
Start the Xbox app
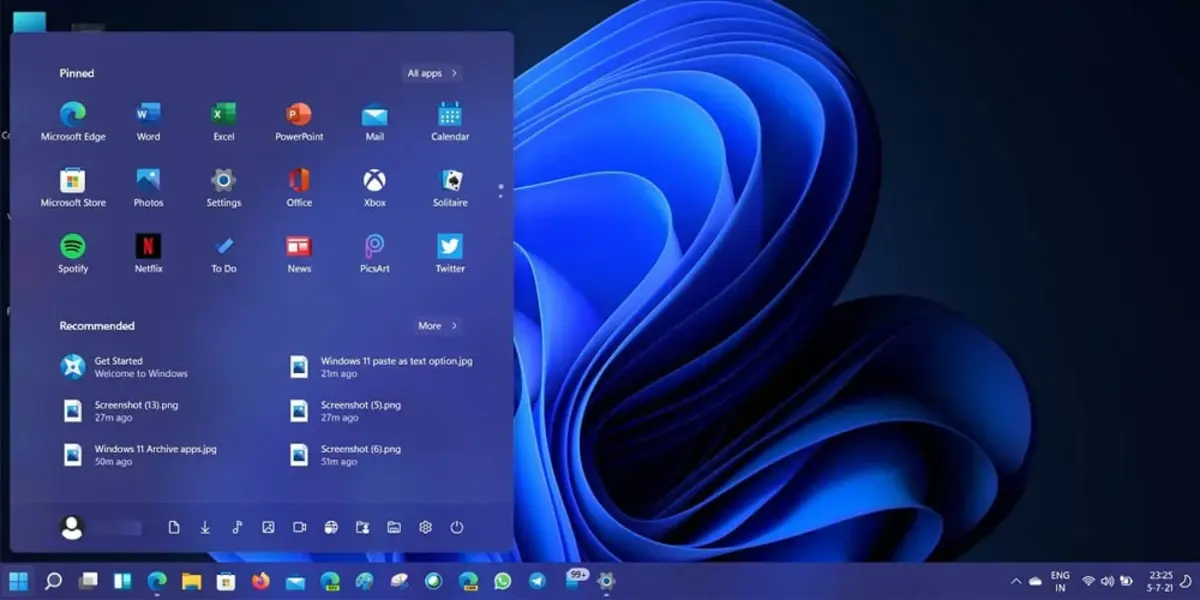[373, 178]
